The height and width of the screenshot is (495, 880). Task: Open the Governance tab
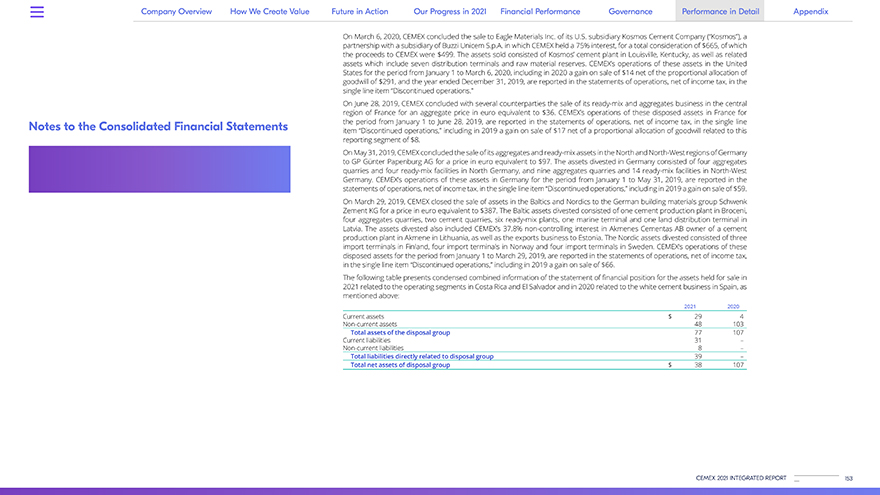pyautogui.click(x=630, y=11)
